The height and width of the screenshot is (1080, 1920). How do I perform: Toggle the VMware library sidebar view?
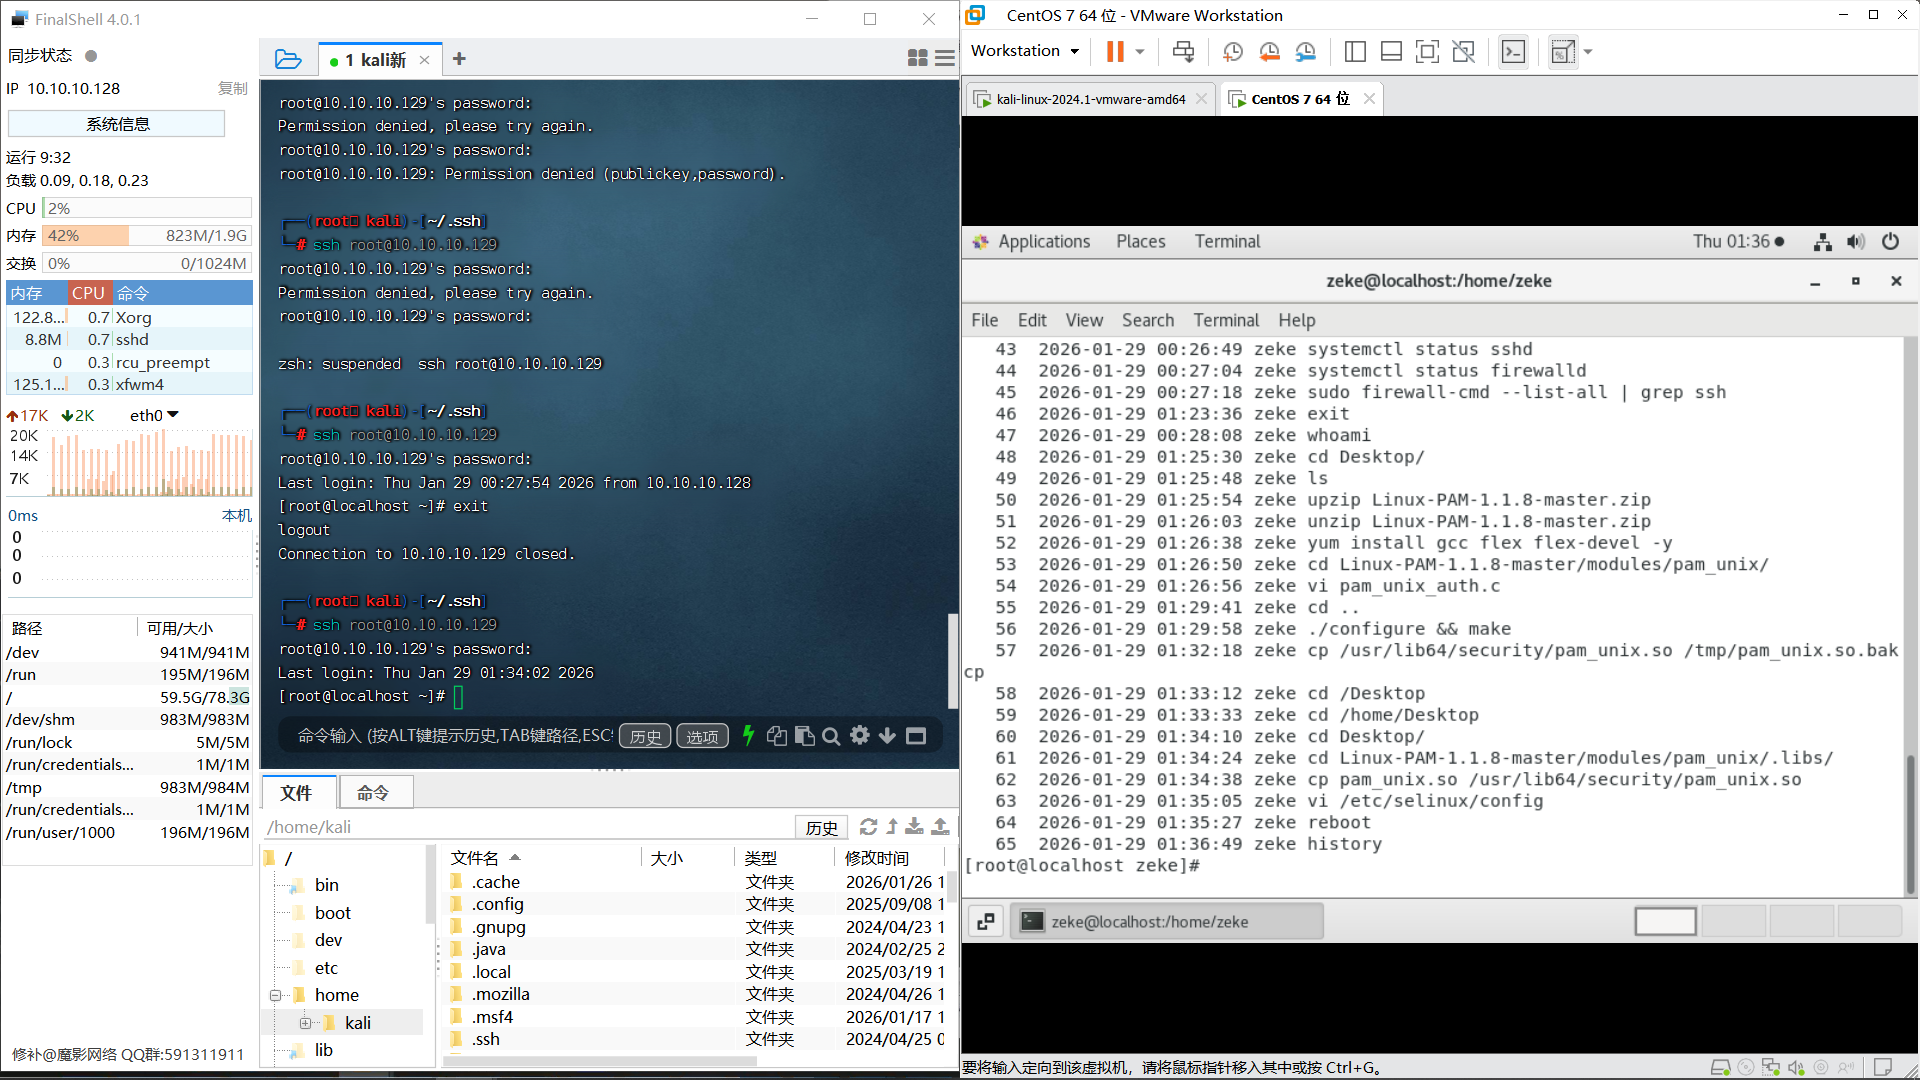pyautogui.click(x=1355, y=51)
